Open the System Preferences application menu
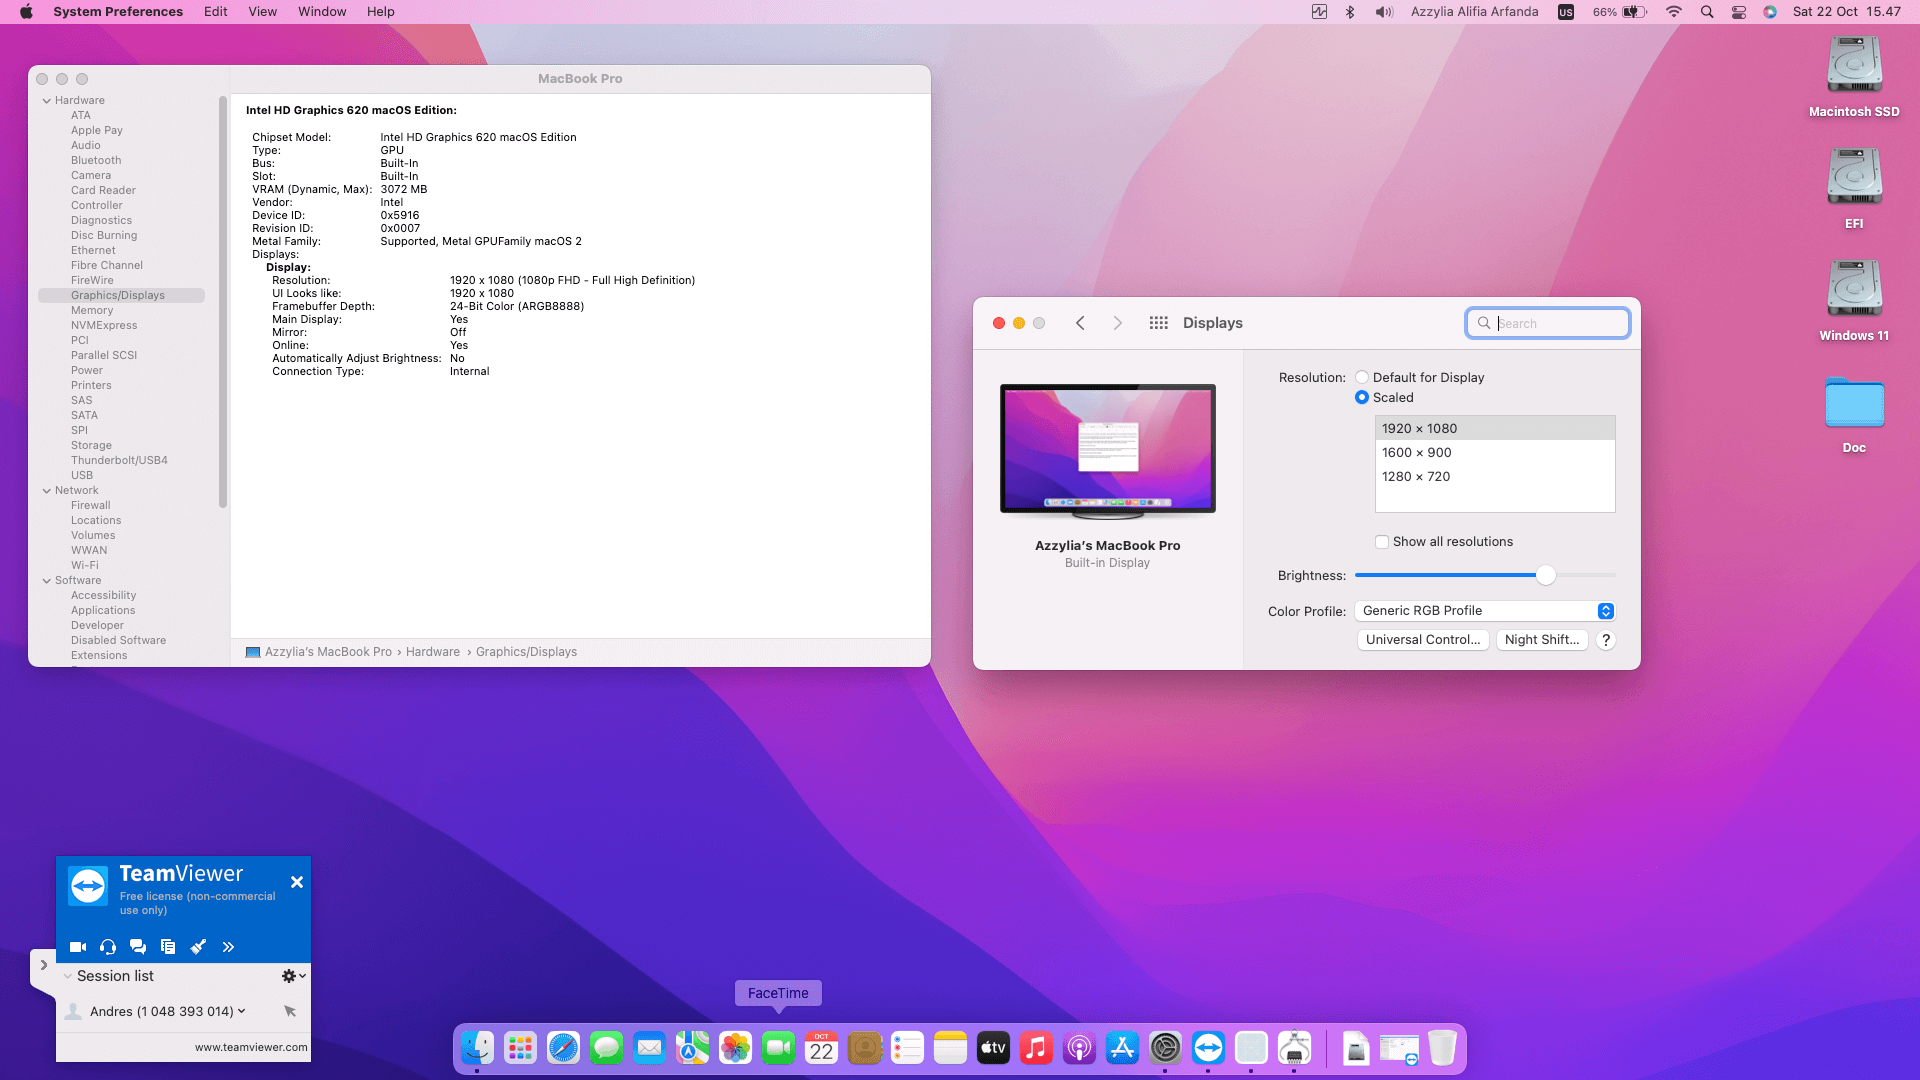 (x=118, y=12)
